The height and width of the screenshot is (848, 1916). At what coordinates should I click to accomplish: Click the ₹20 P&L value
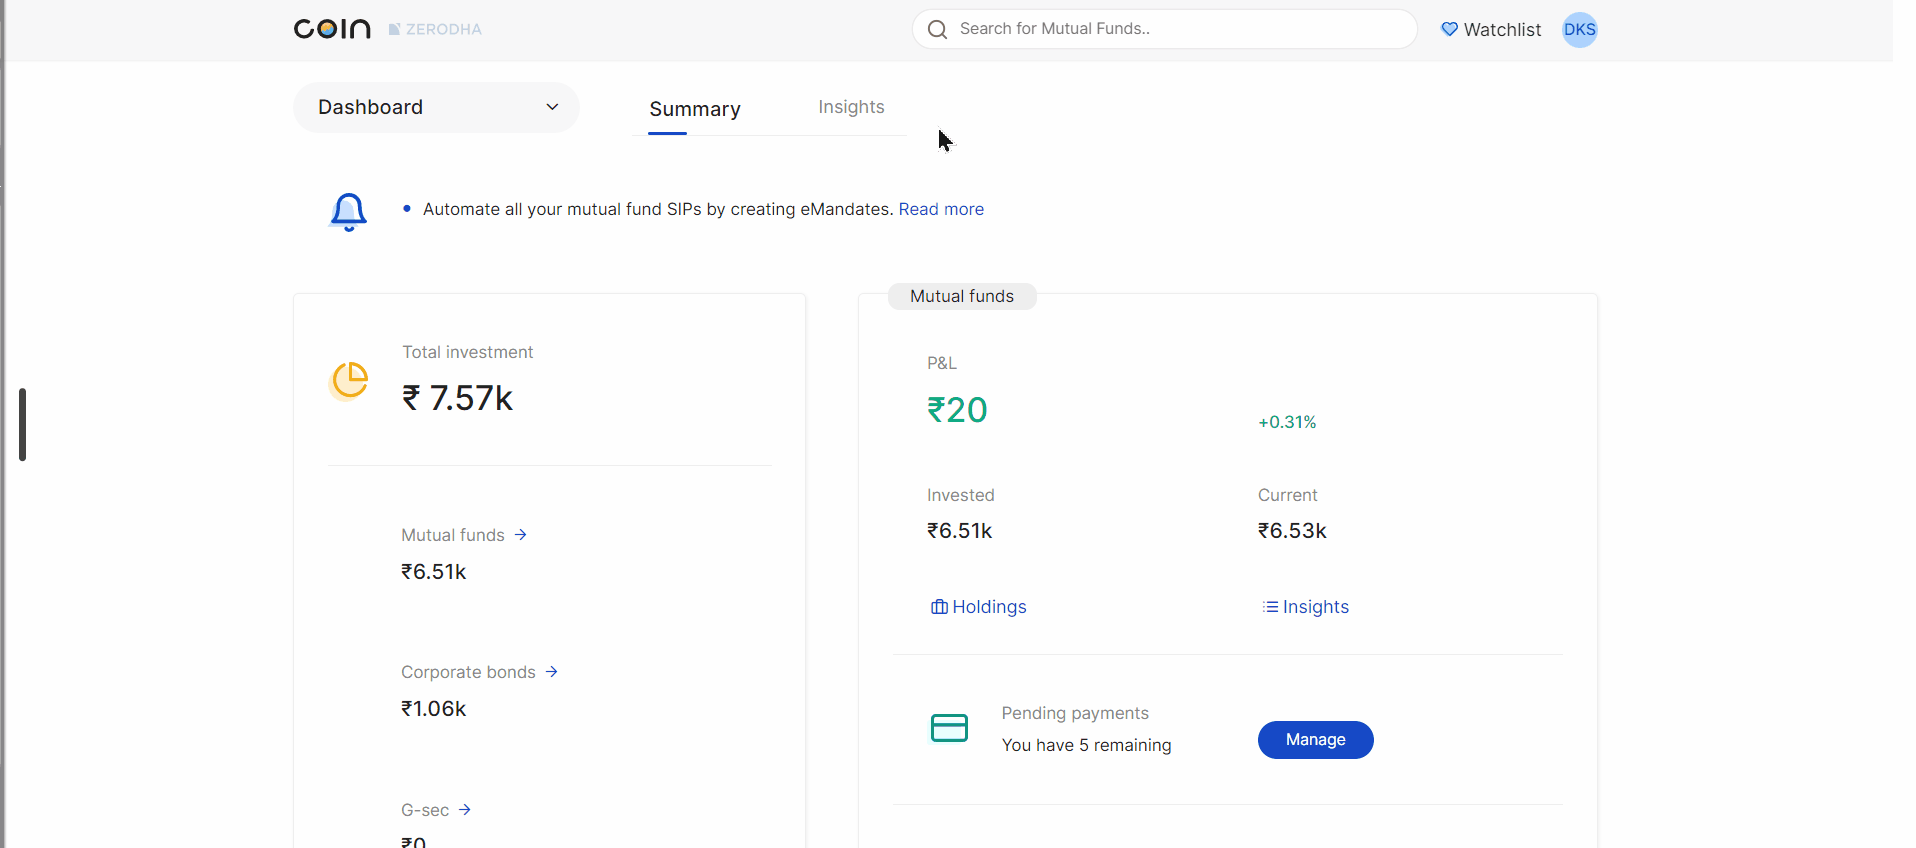tap(957, 410)
